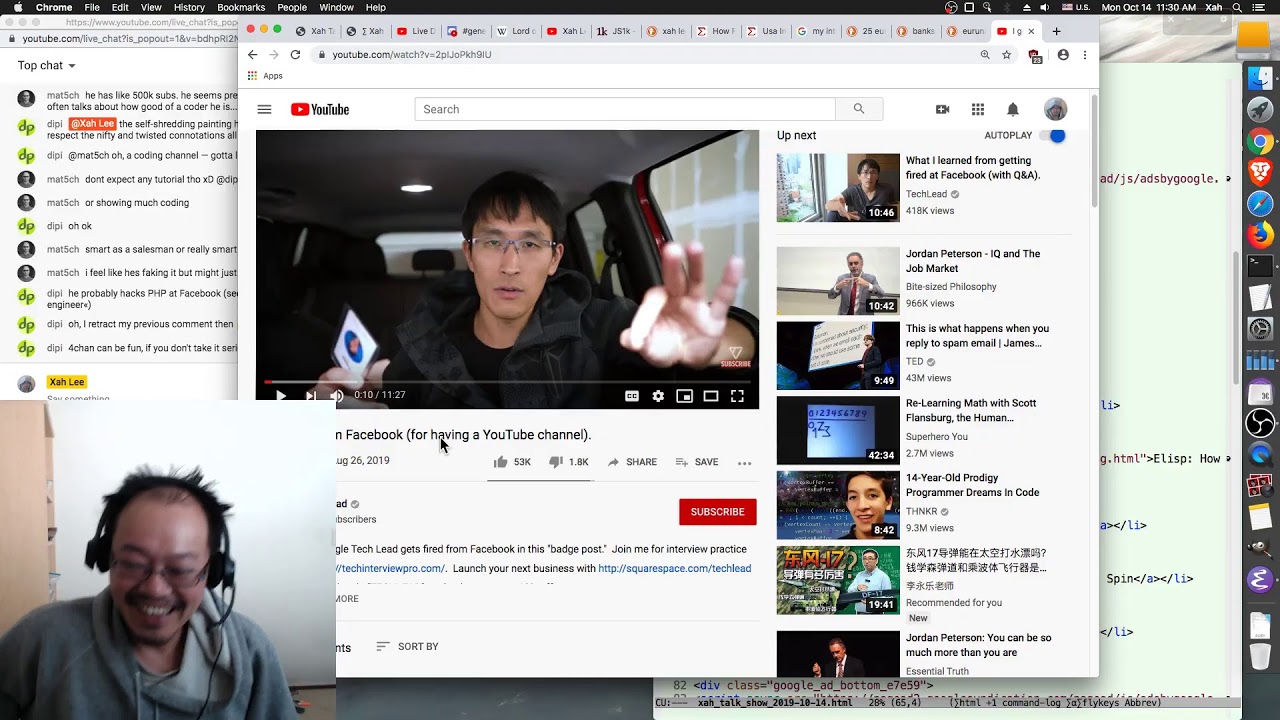
Task: Go to YouTube home via logo
Action: (x=320, y=109)
